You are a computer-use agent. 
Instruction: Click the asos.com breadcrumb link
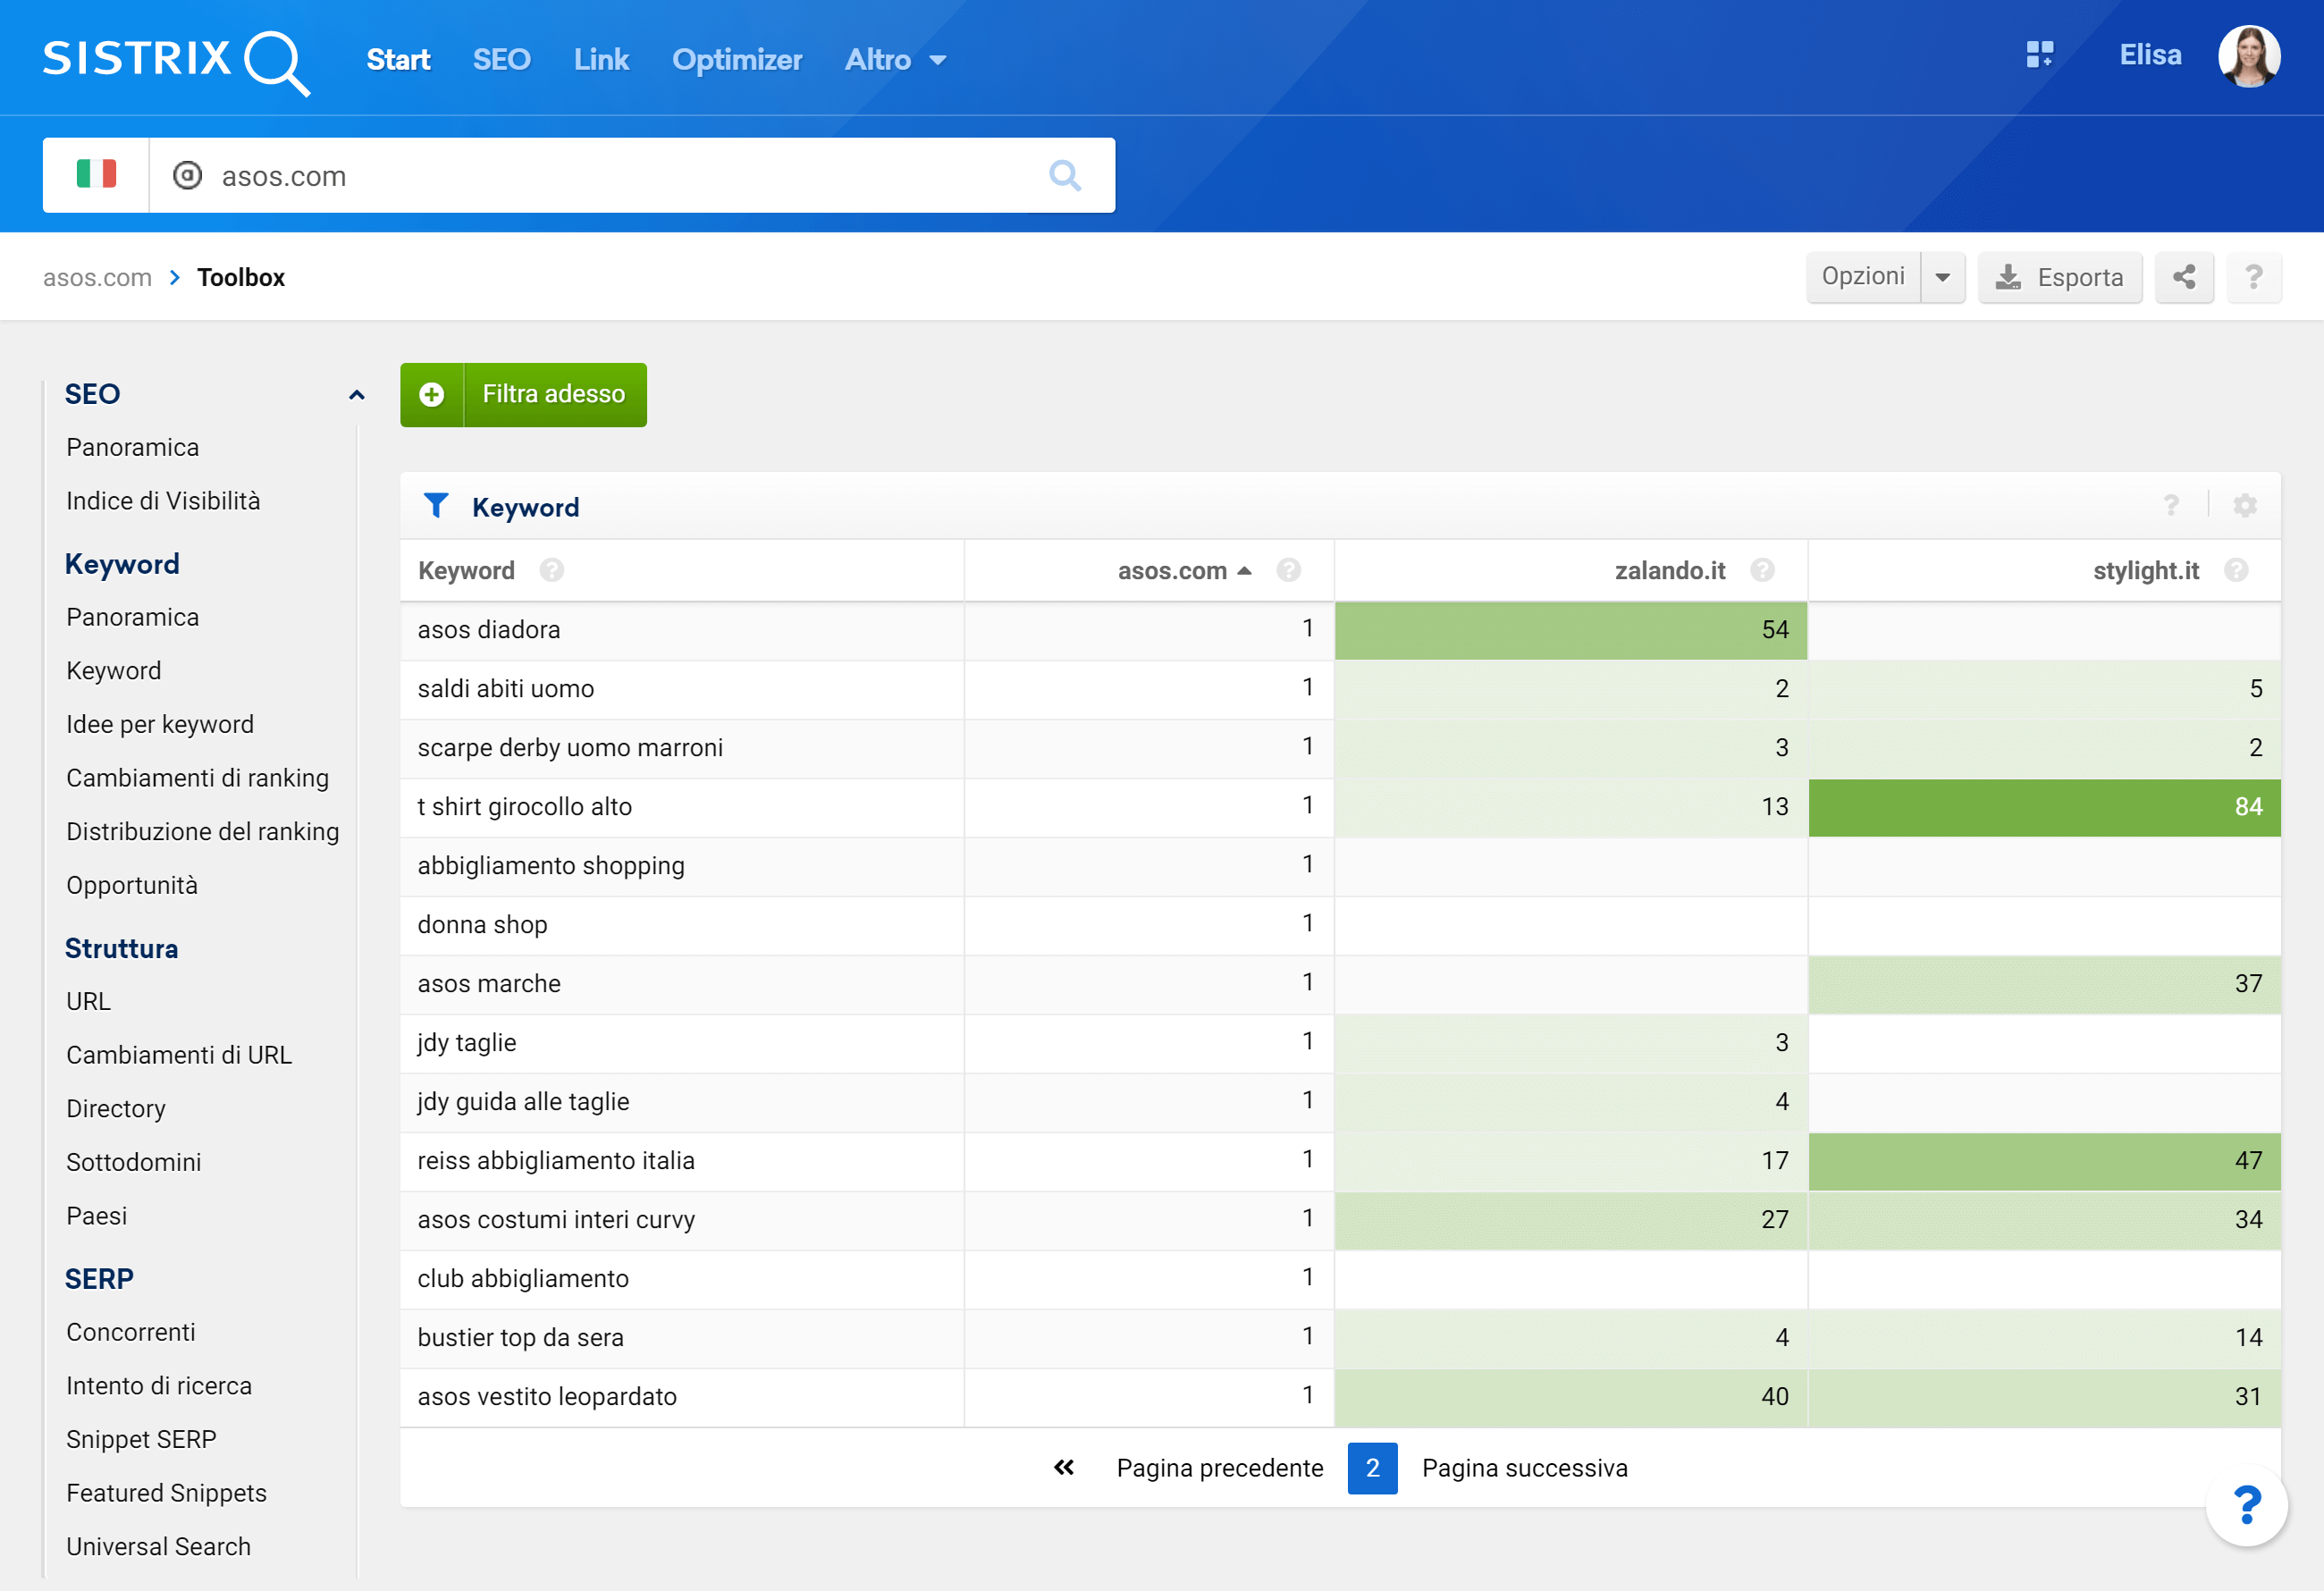[97, 277]
